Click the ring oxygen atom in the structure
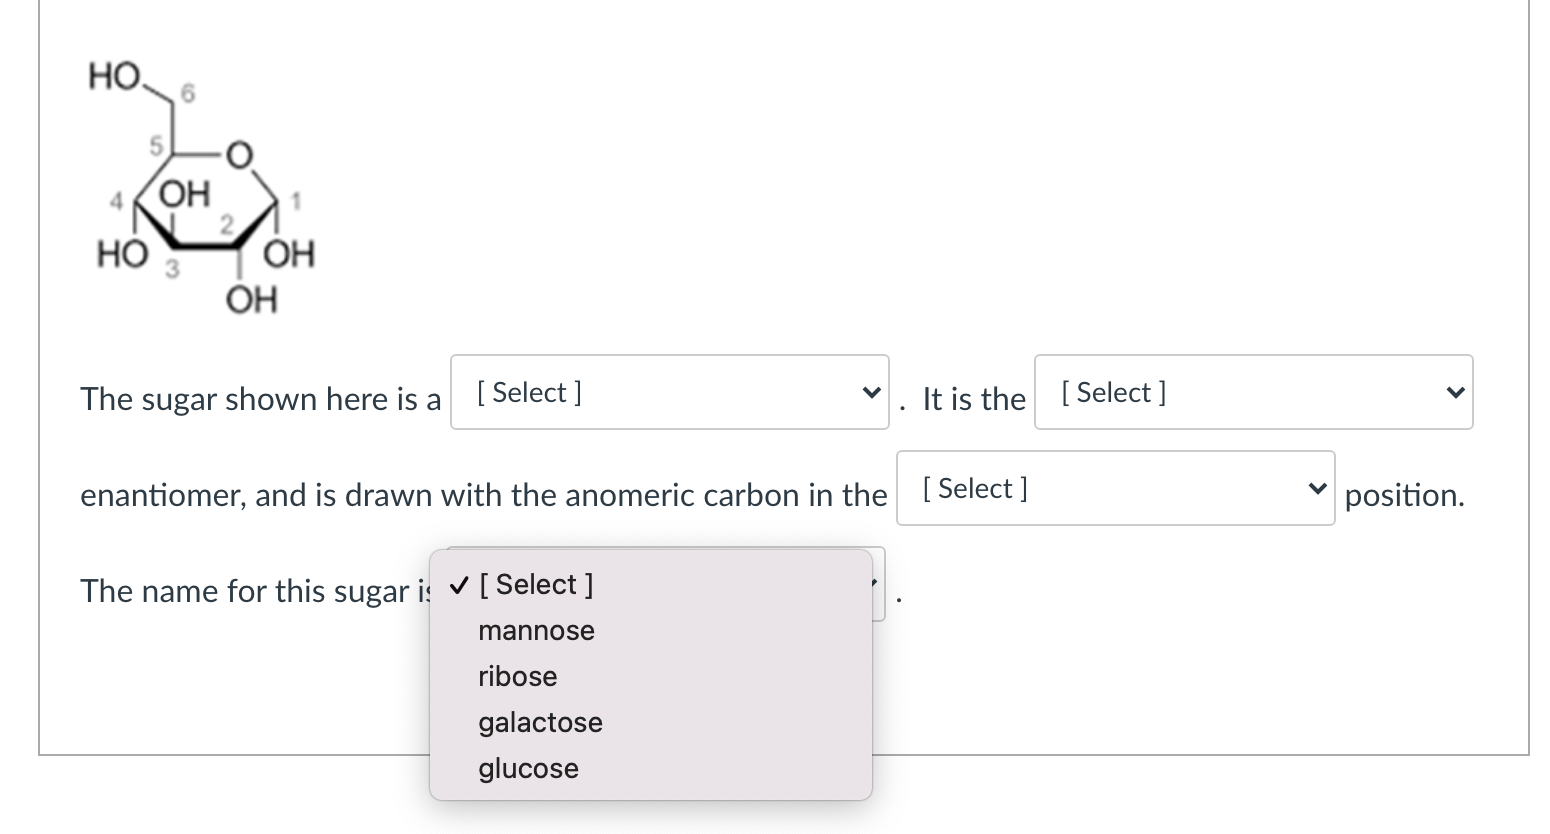 240,156
